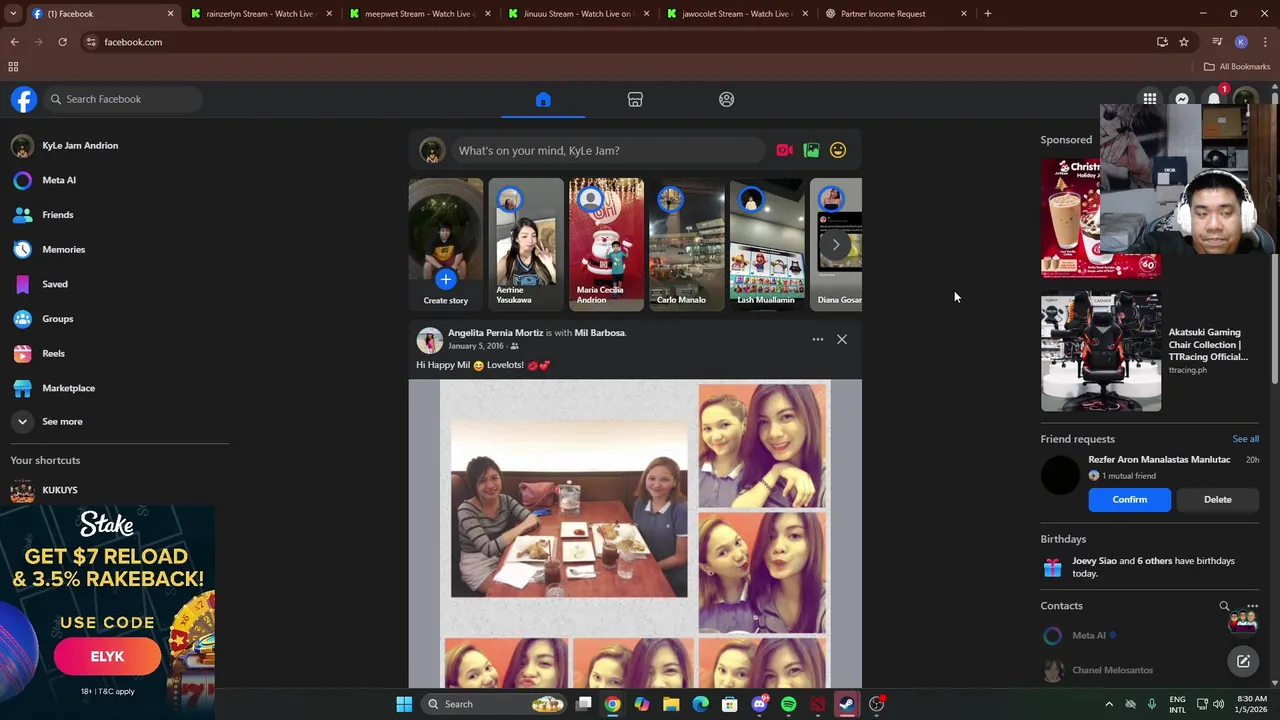
Task: View Carlo Manalo's story
Action: [686, 244]
